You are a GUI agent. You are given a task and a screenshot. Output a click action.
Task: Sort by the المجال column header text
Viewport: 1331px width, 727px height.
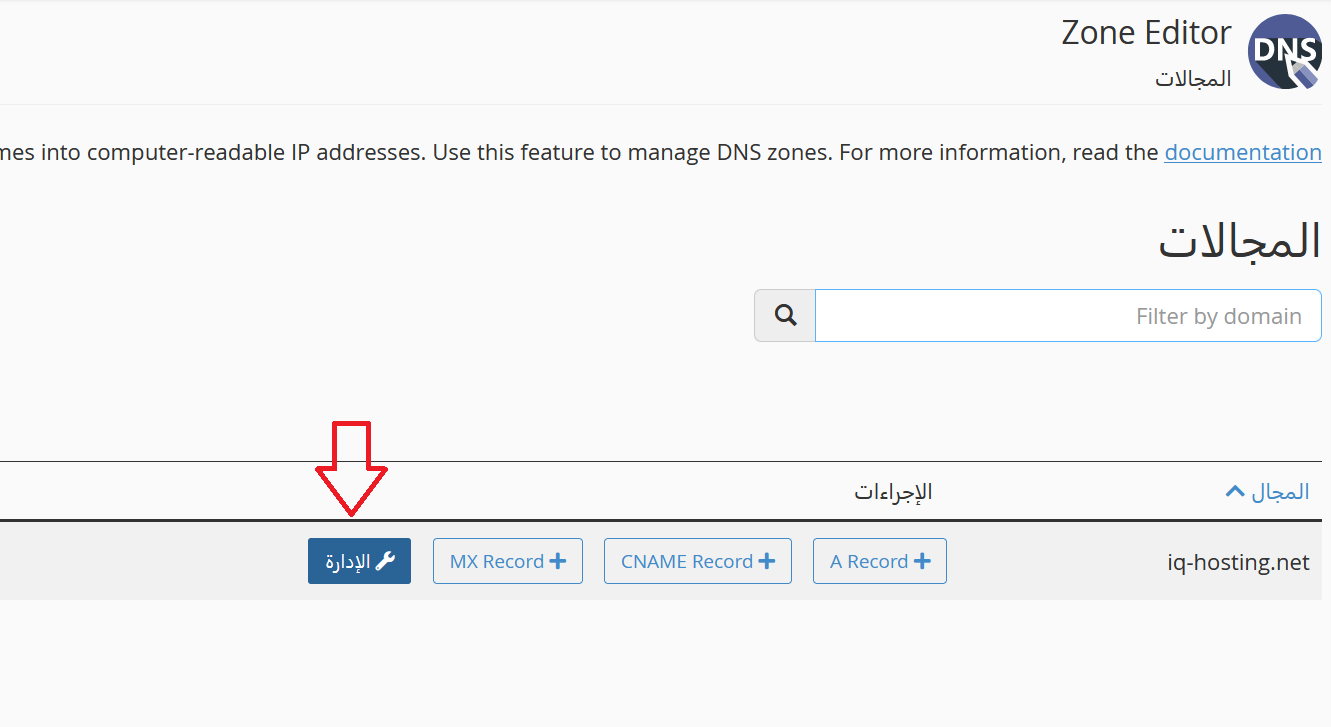(1279, 492)
